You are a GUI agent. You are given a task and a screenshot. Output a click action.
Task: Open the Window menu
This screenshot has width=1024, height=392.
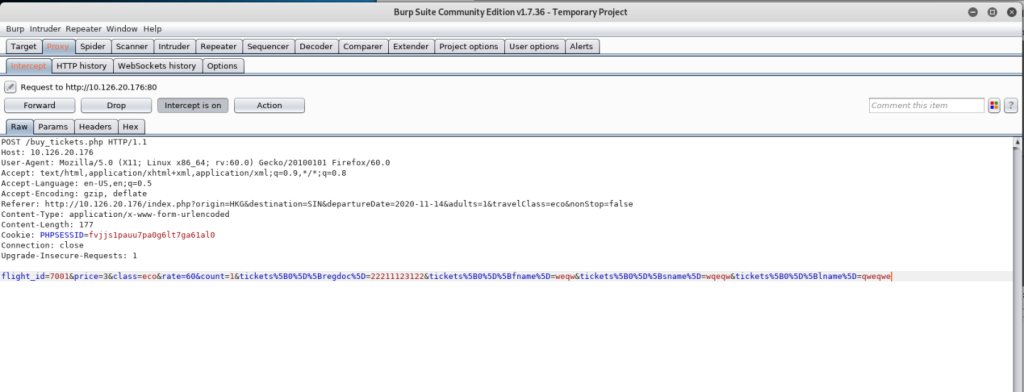(122, 29)
